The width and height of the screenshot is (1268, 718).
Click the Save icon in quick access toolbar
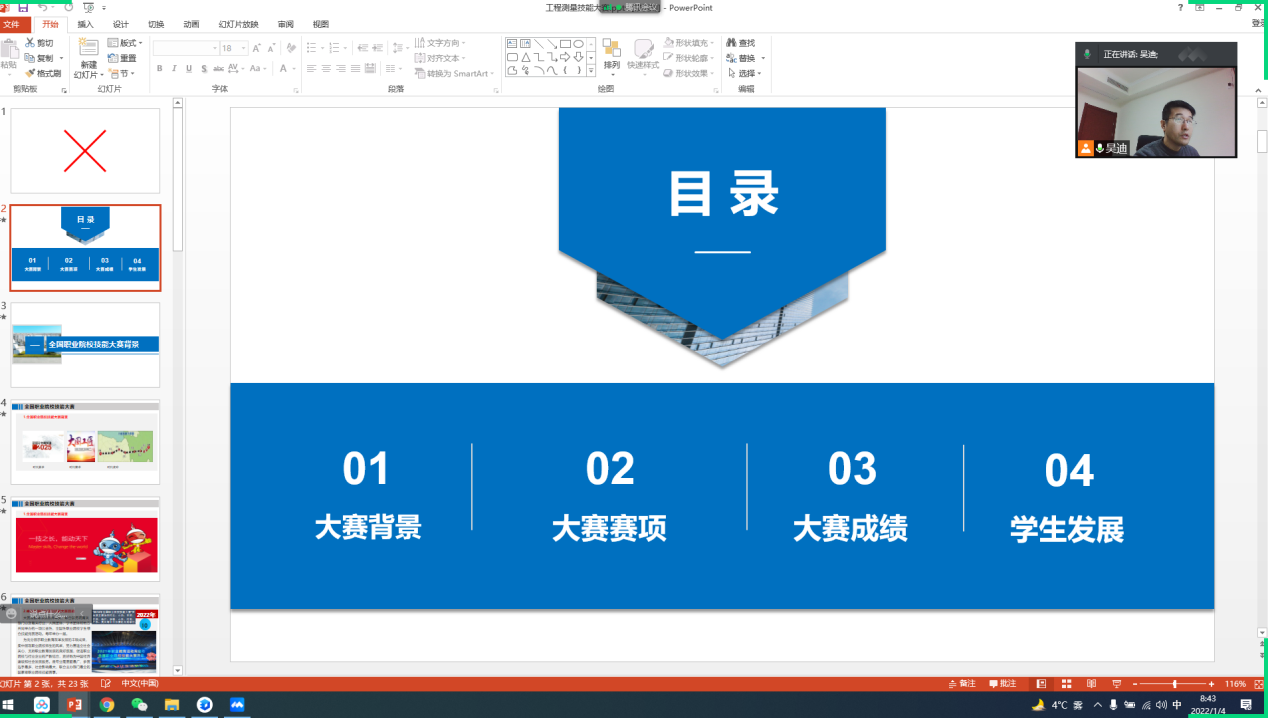pos(23,7)
